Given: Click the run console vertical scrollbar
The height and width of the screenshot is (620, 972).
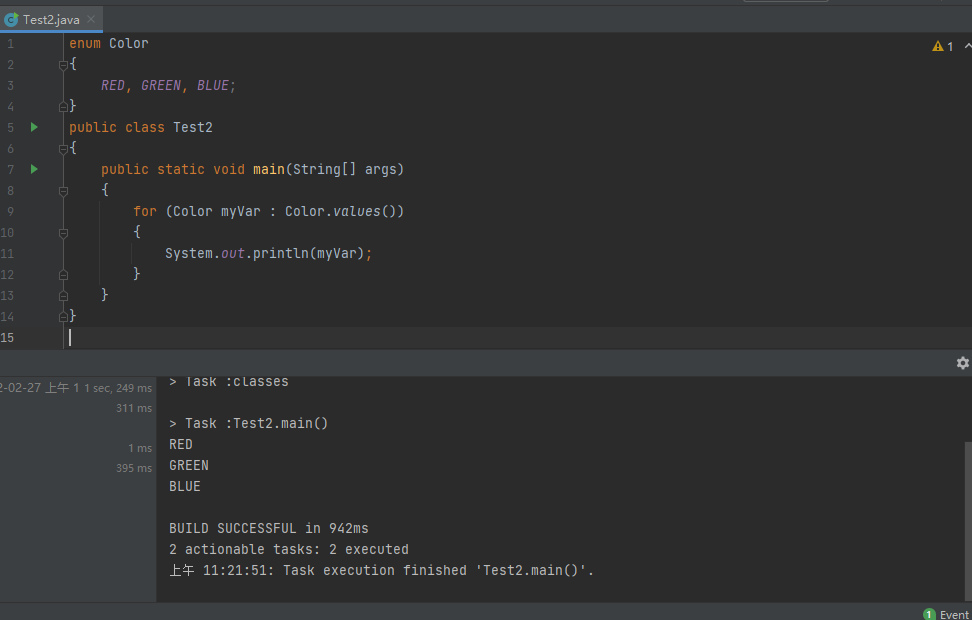Looking at the screenshot, I should pos(967,520).
